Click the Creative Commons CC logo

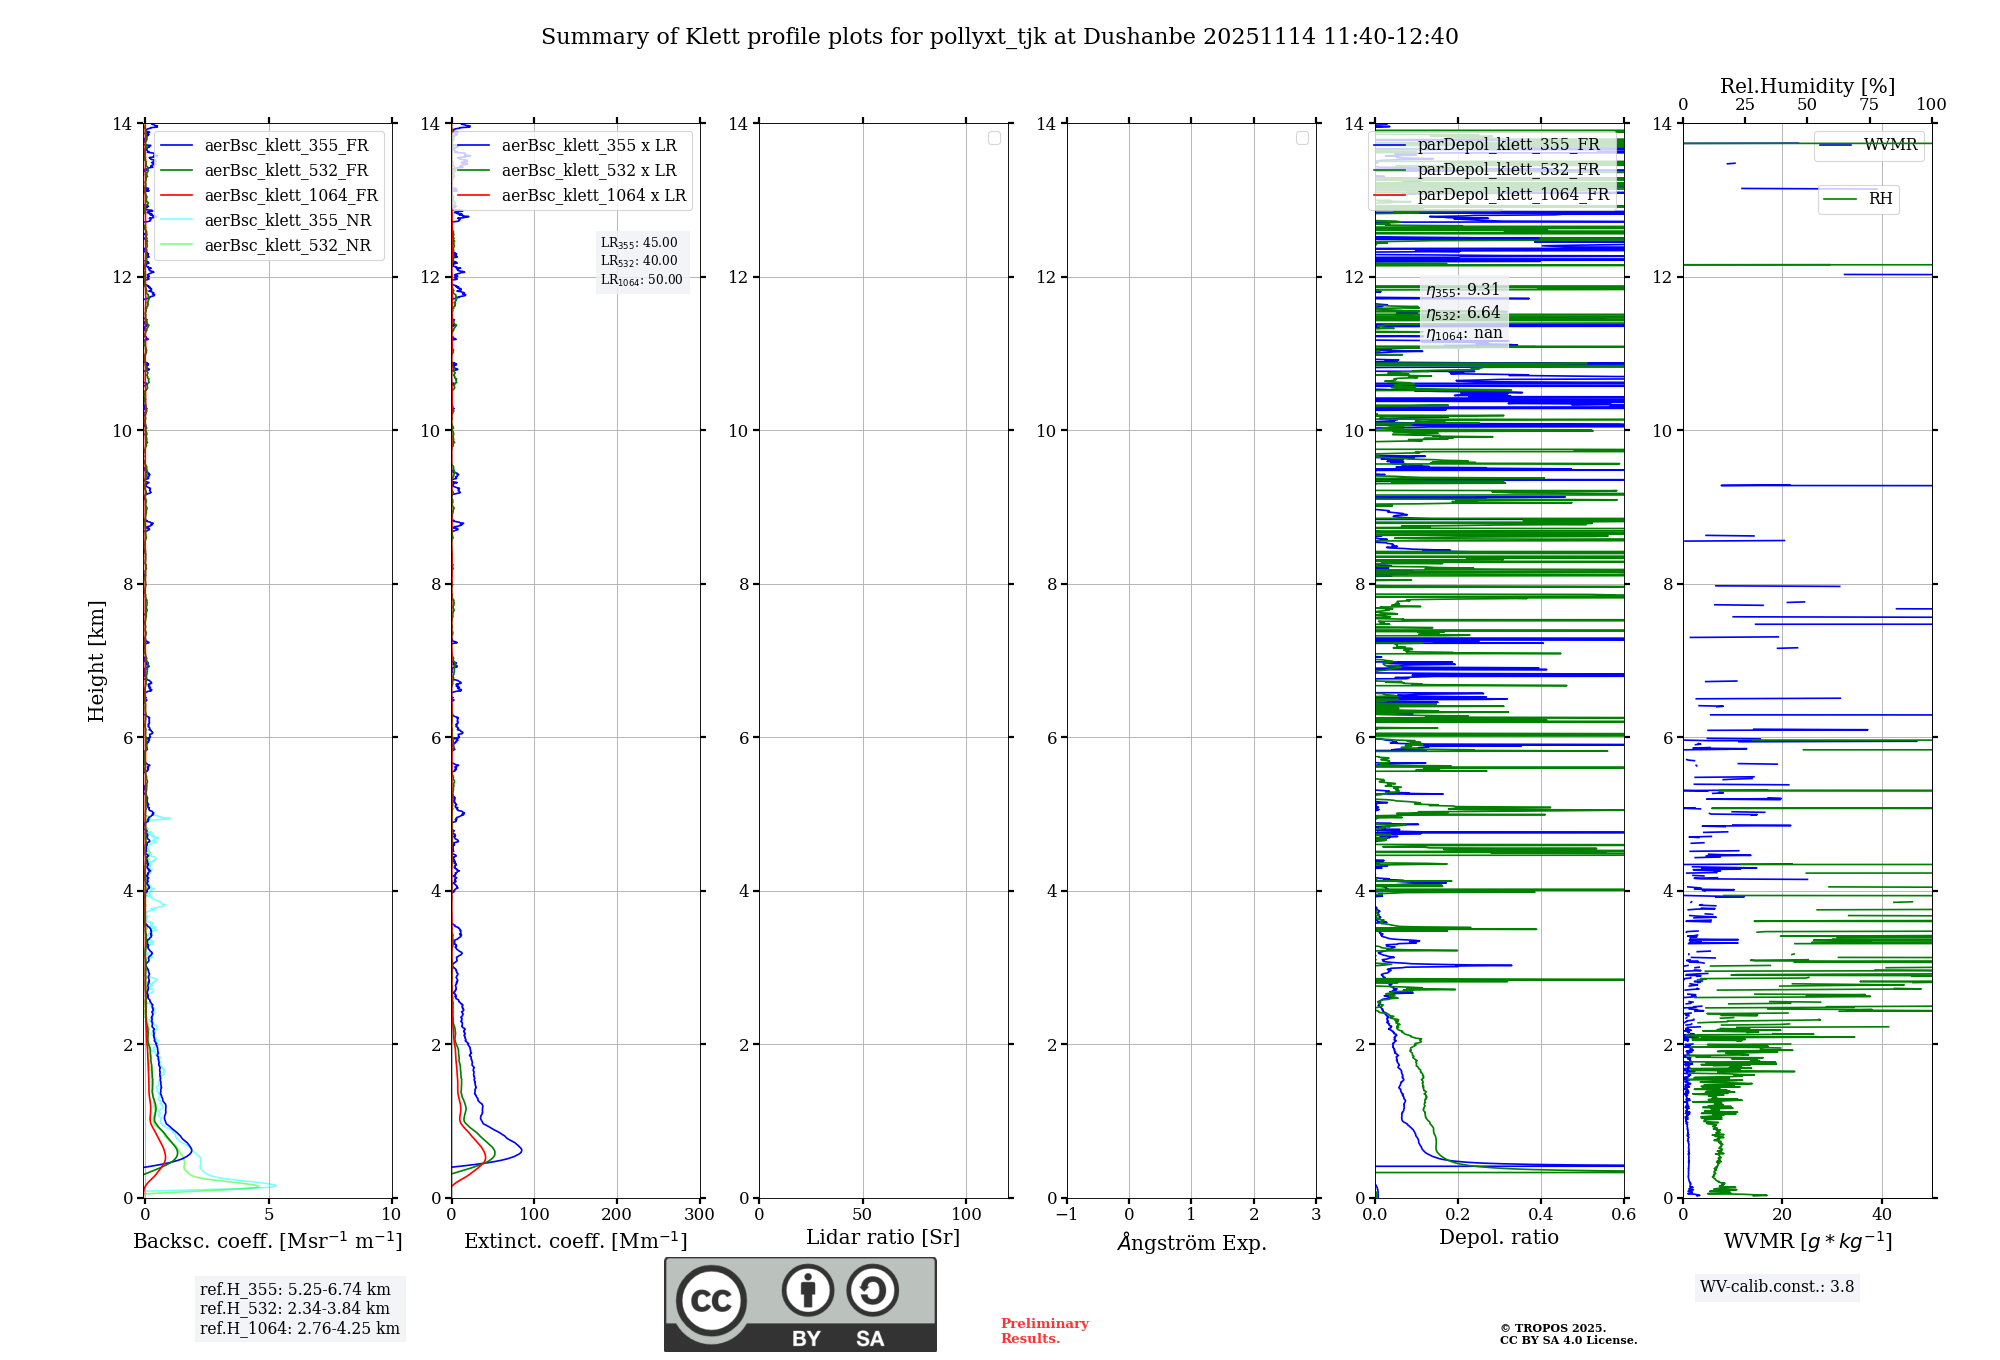pos(711,1300)
